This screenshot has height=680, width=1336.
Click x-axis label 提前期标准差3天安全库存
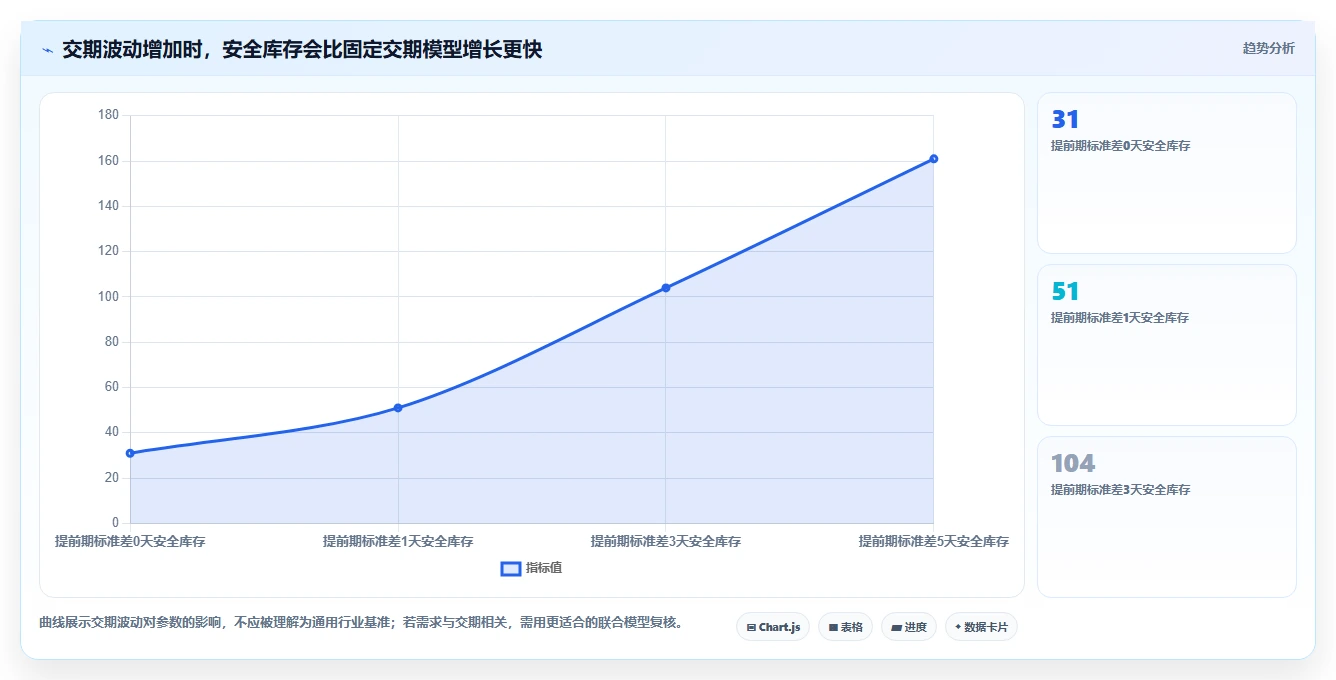tap(666, 541)
